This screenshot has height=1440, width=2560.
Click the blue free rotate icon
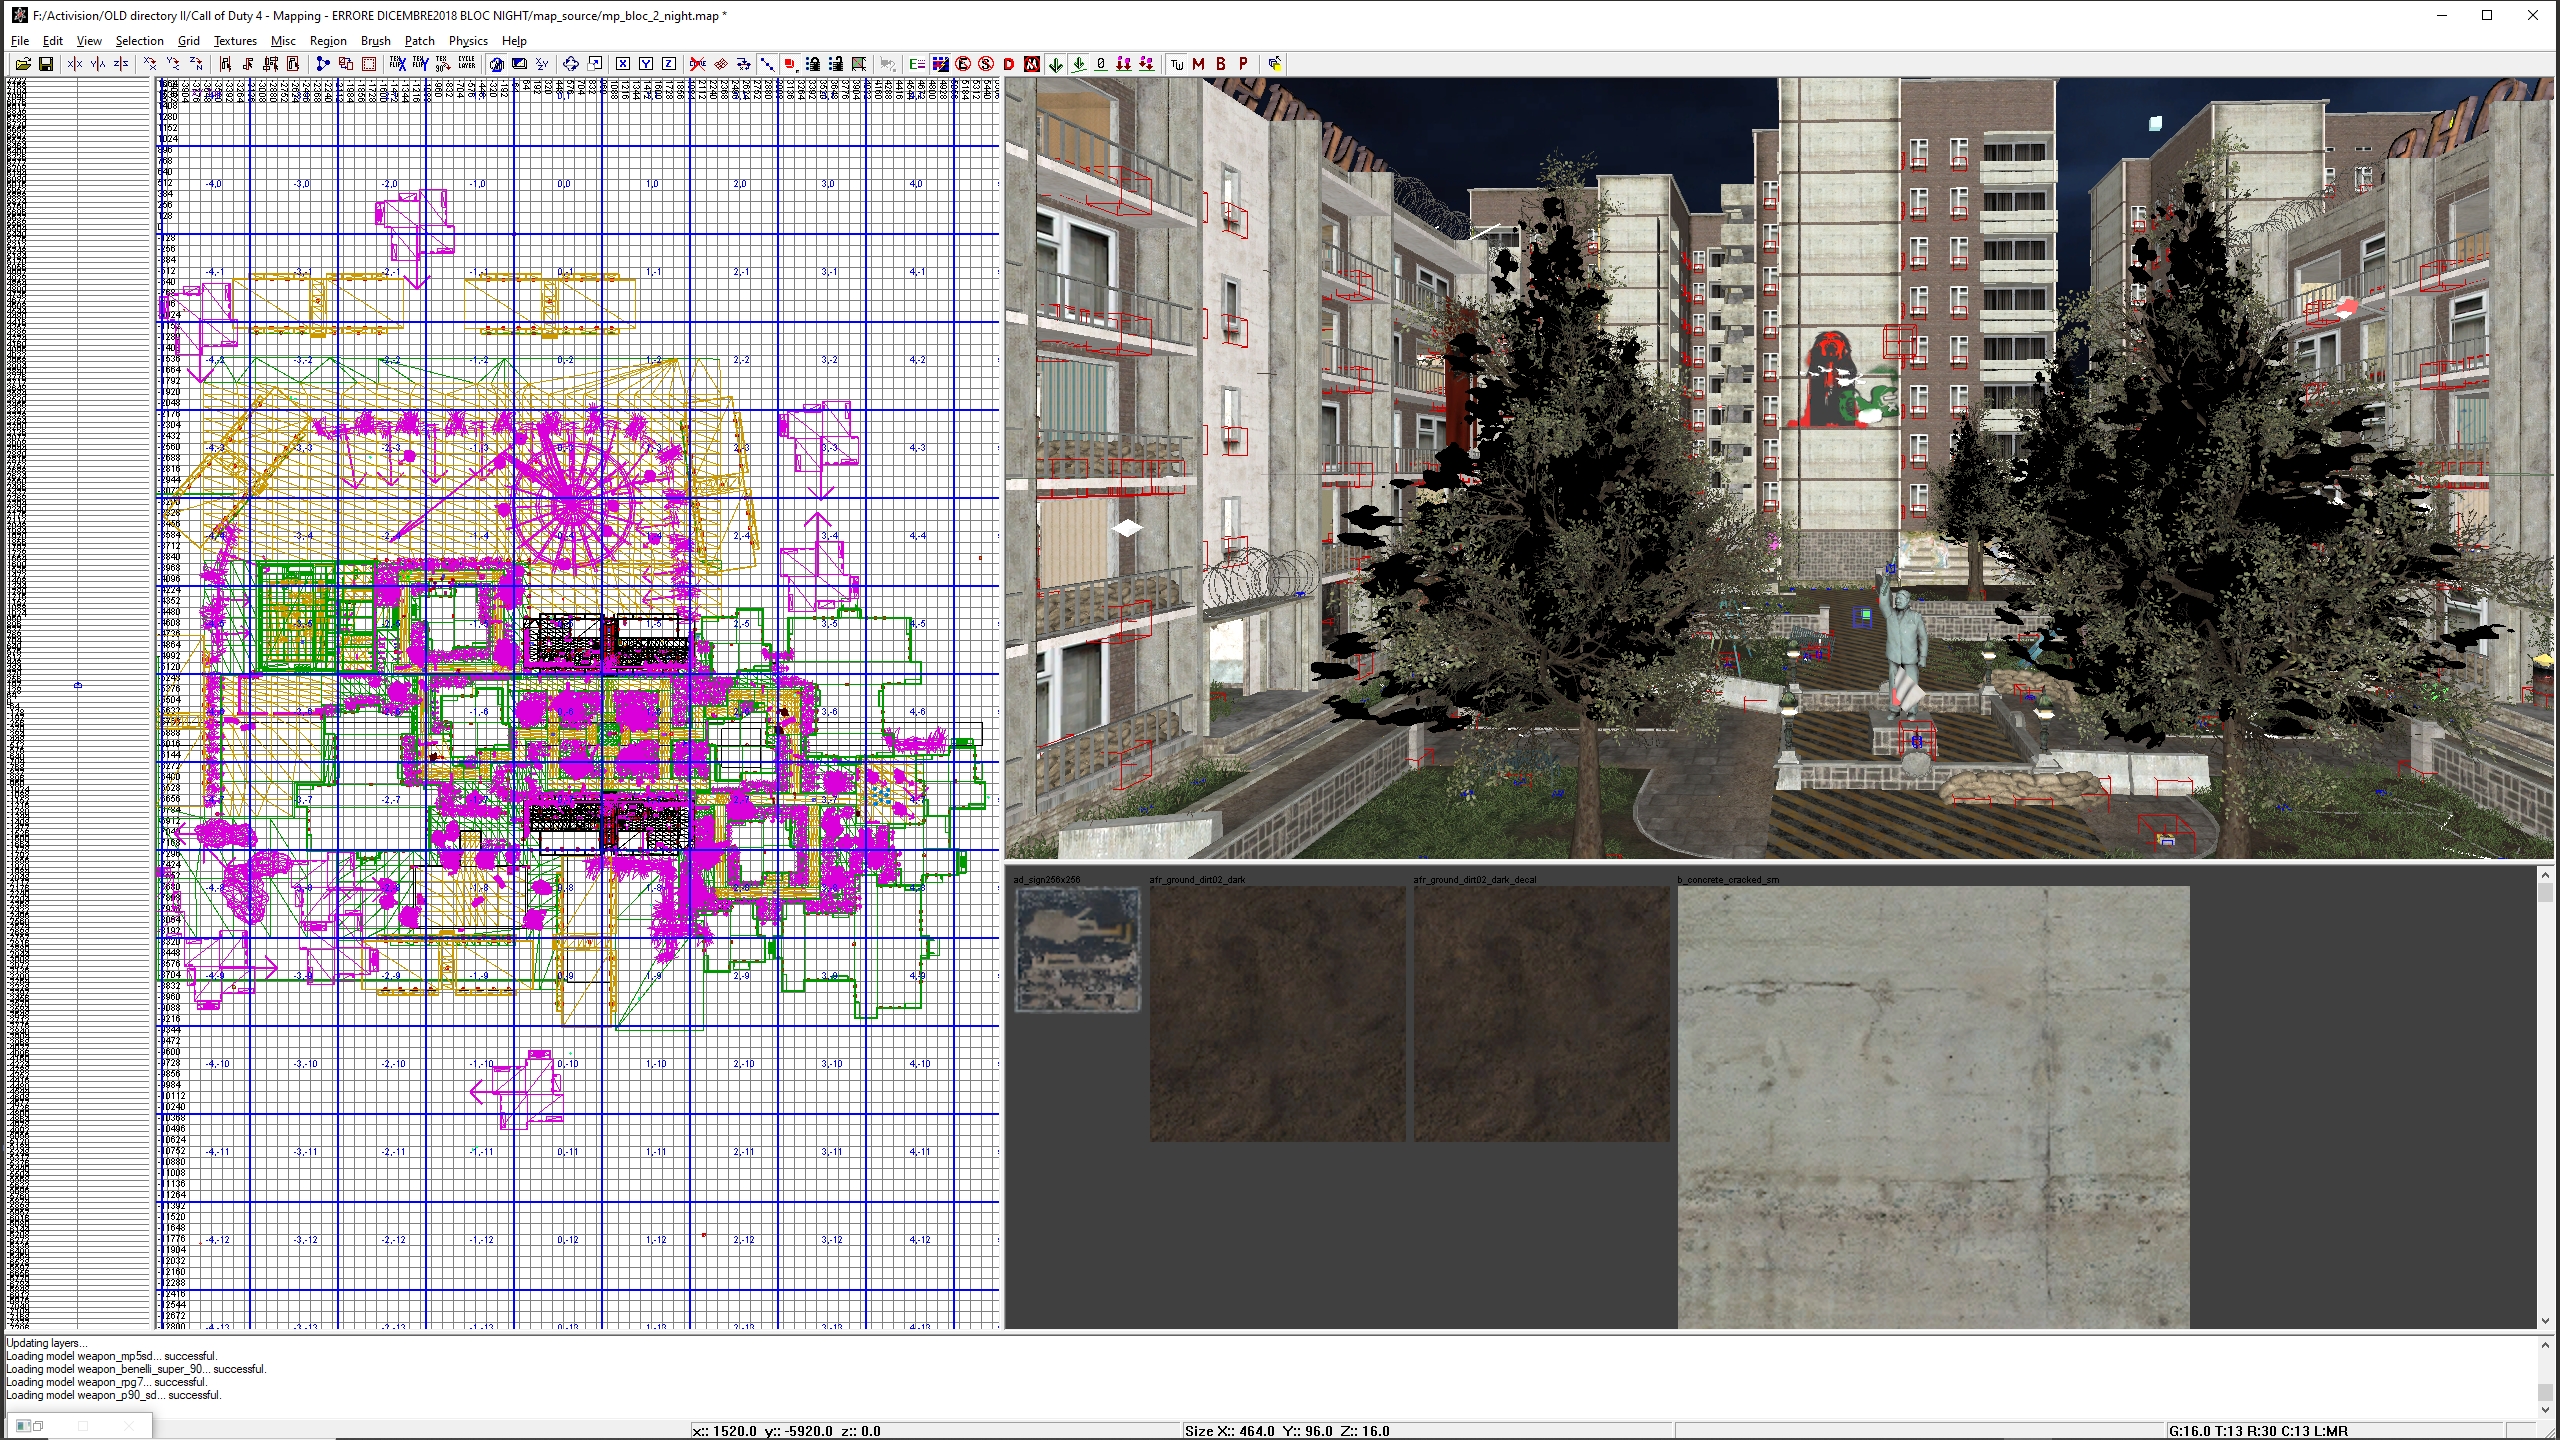point(571,64)
